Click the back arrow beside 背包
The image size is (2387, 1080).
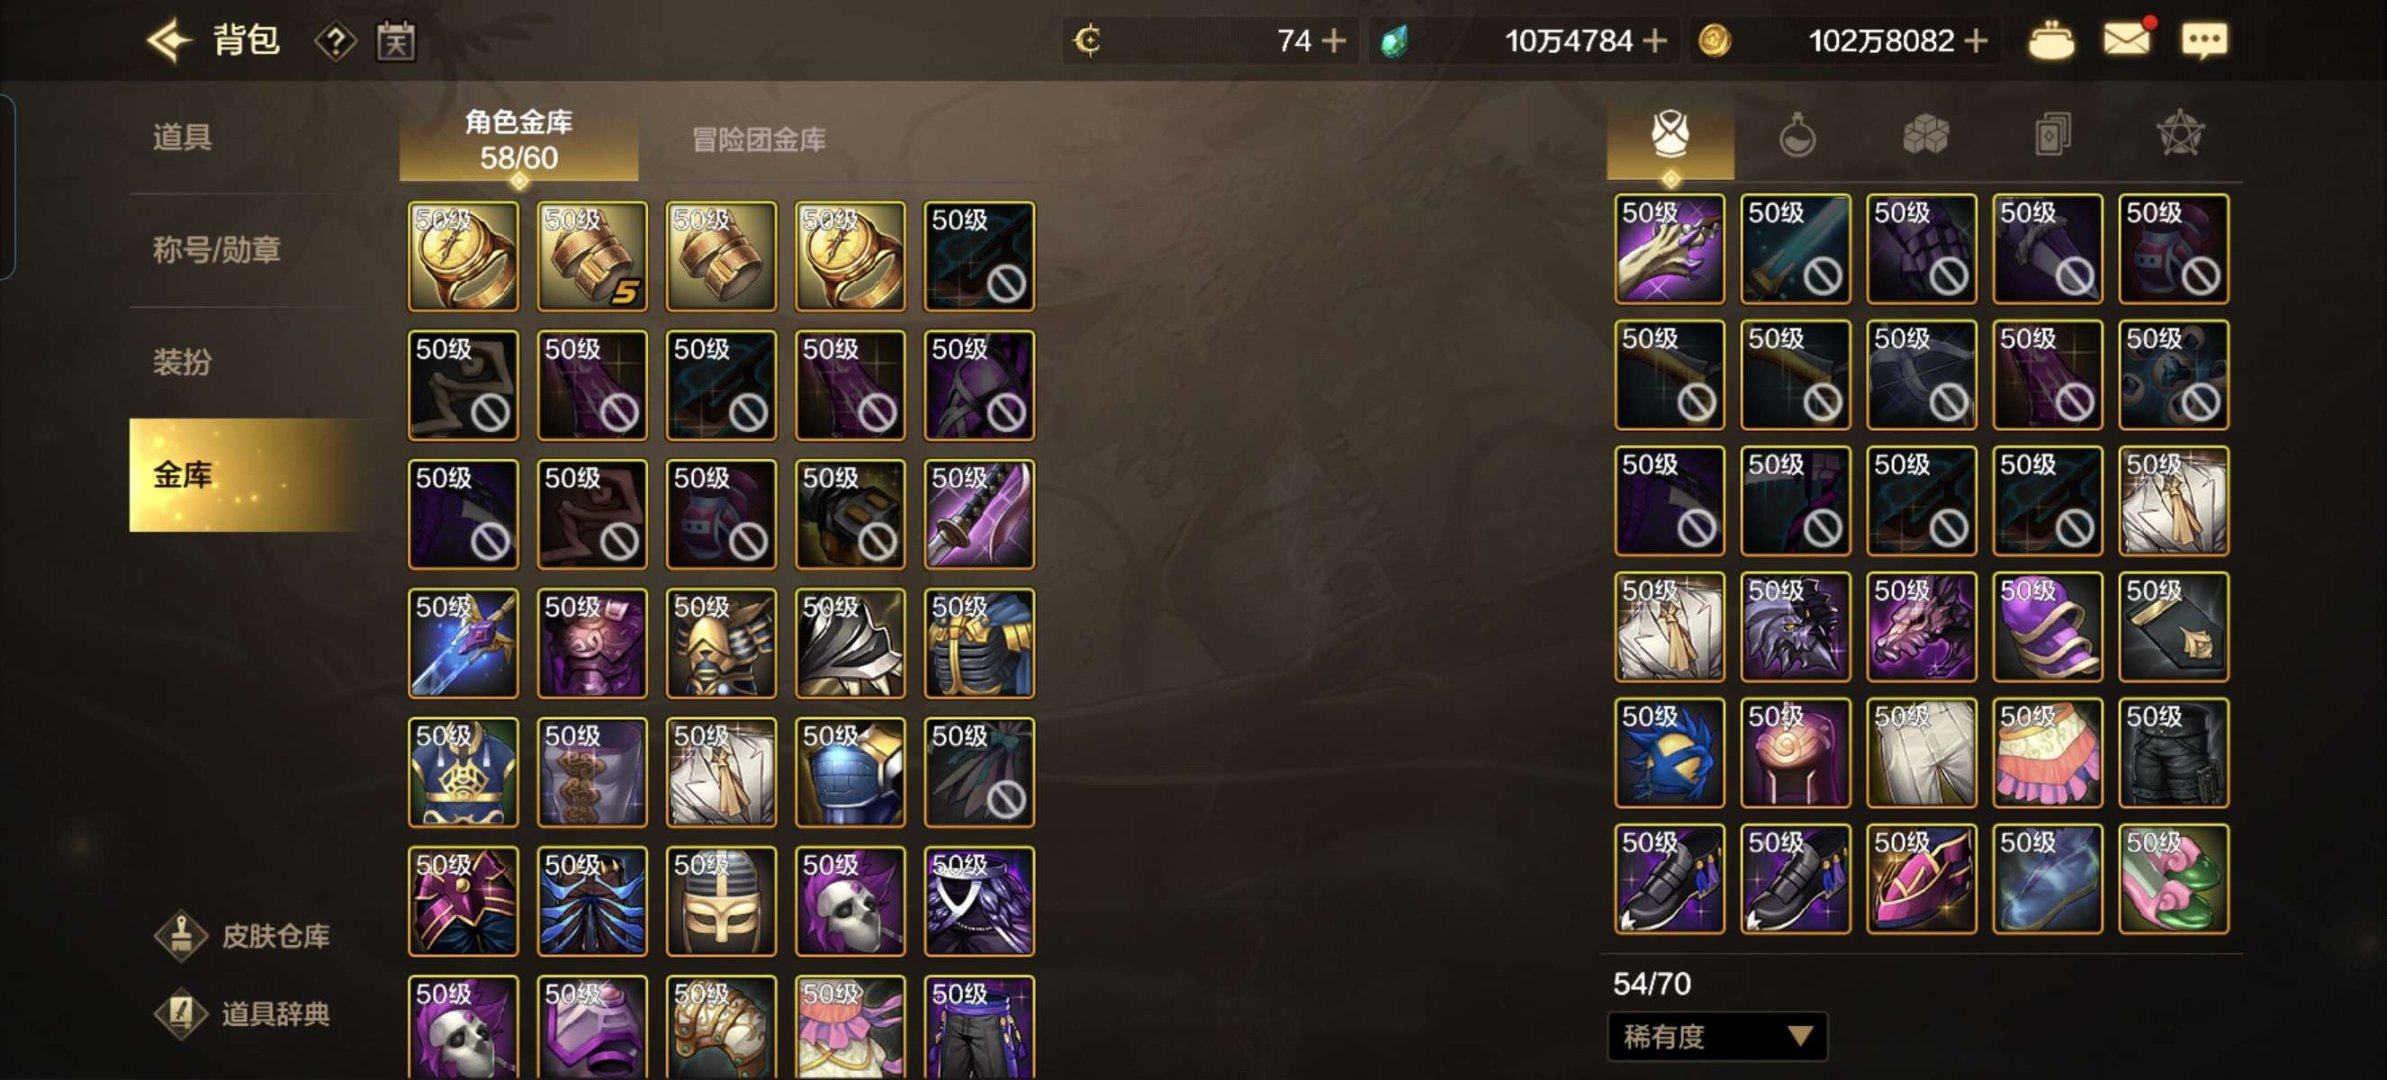(168, 41)
